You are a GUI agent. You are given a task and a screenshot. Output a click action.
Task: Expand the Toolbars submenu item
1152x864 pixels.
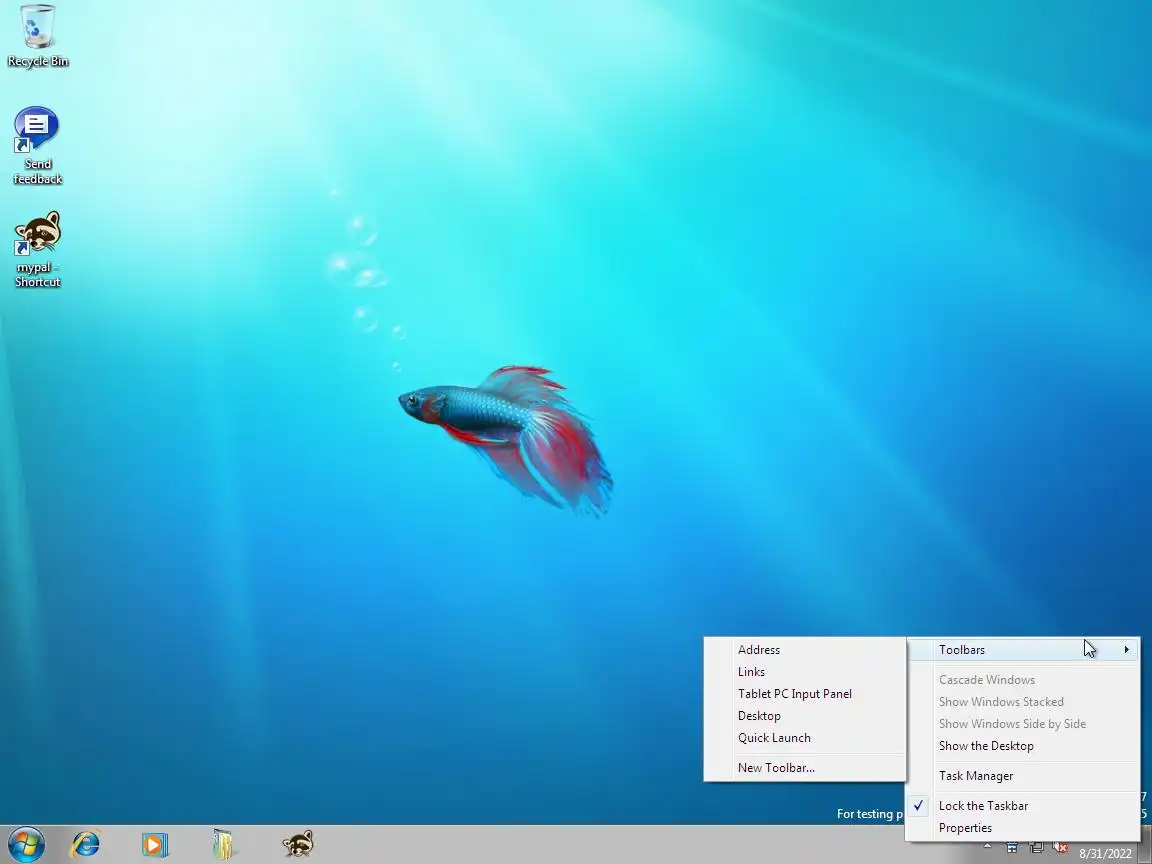tap(1023, 649)
